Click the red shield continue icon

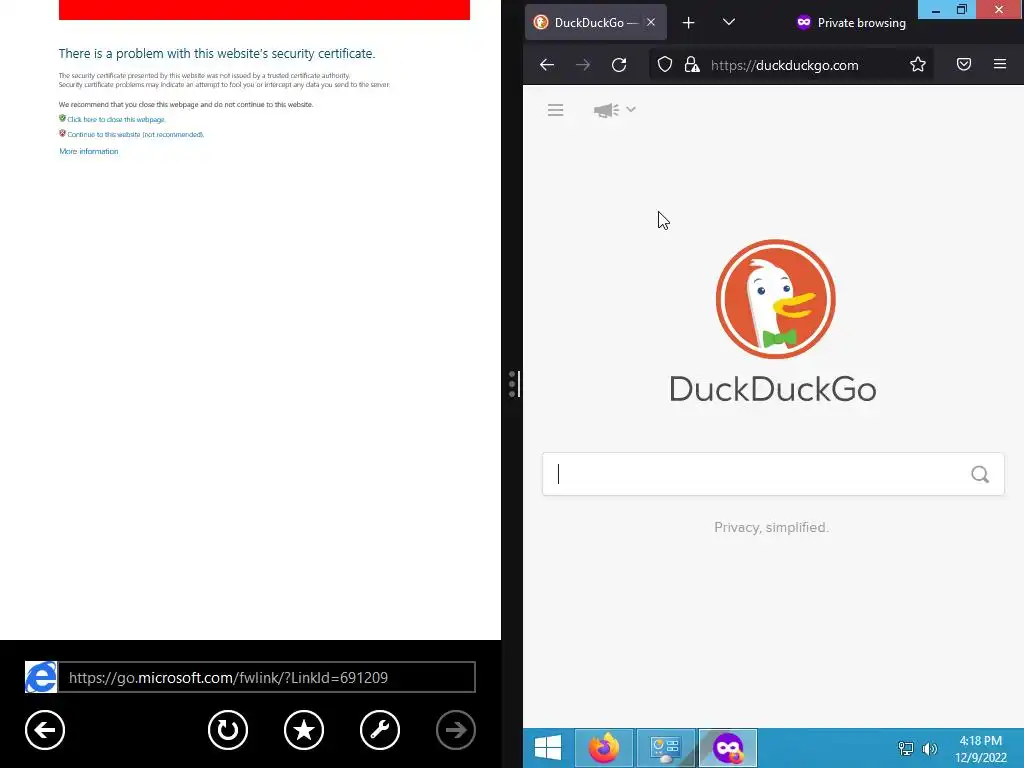point(62,133)
